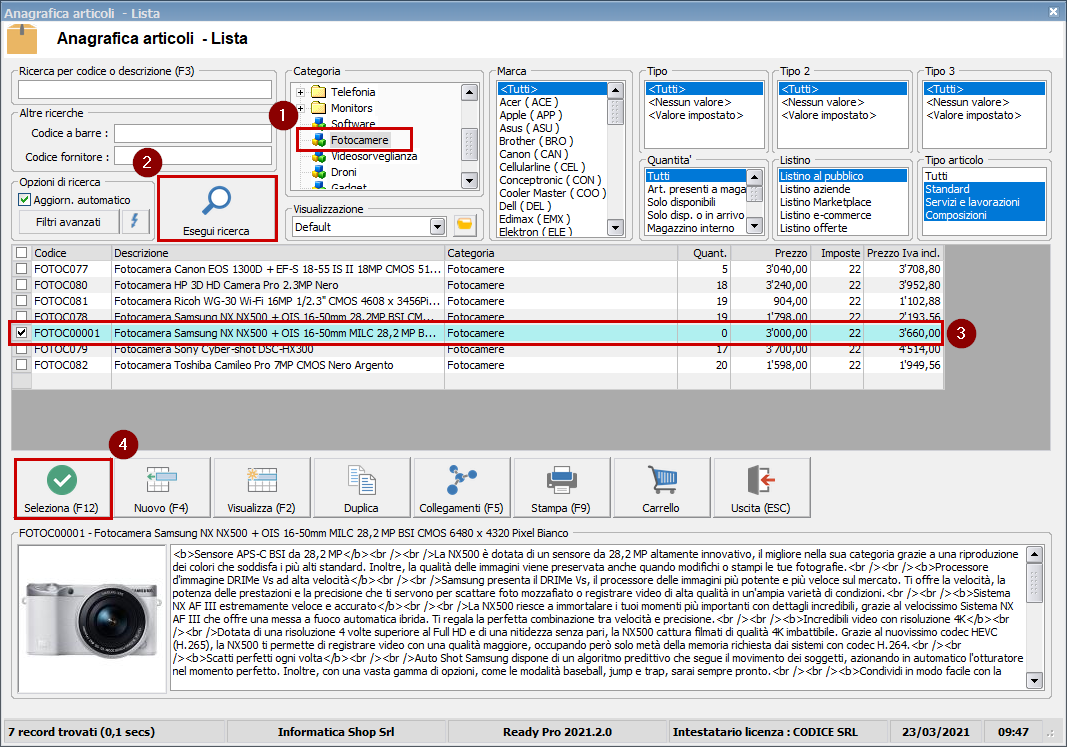Screen dimensions: 1067x747
Task: Check the row checkbox for FOTOC077
Action: pyautogui.click(x=22, y=269)
